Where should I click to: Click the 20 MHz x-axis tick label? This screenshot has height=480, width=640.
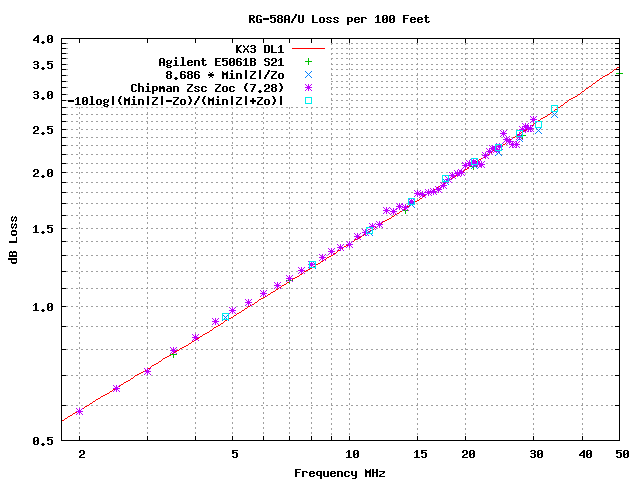pyautogui.click(x=469, y=454)
